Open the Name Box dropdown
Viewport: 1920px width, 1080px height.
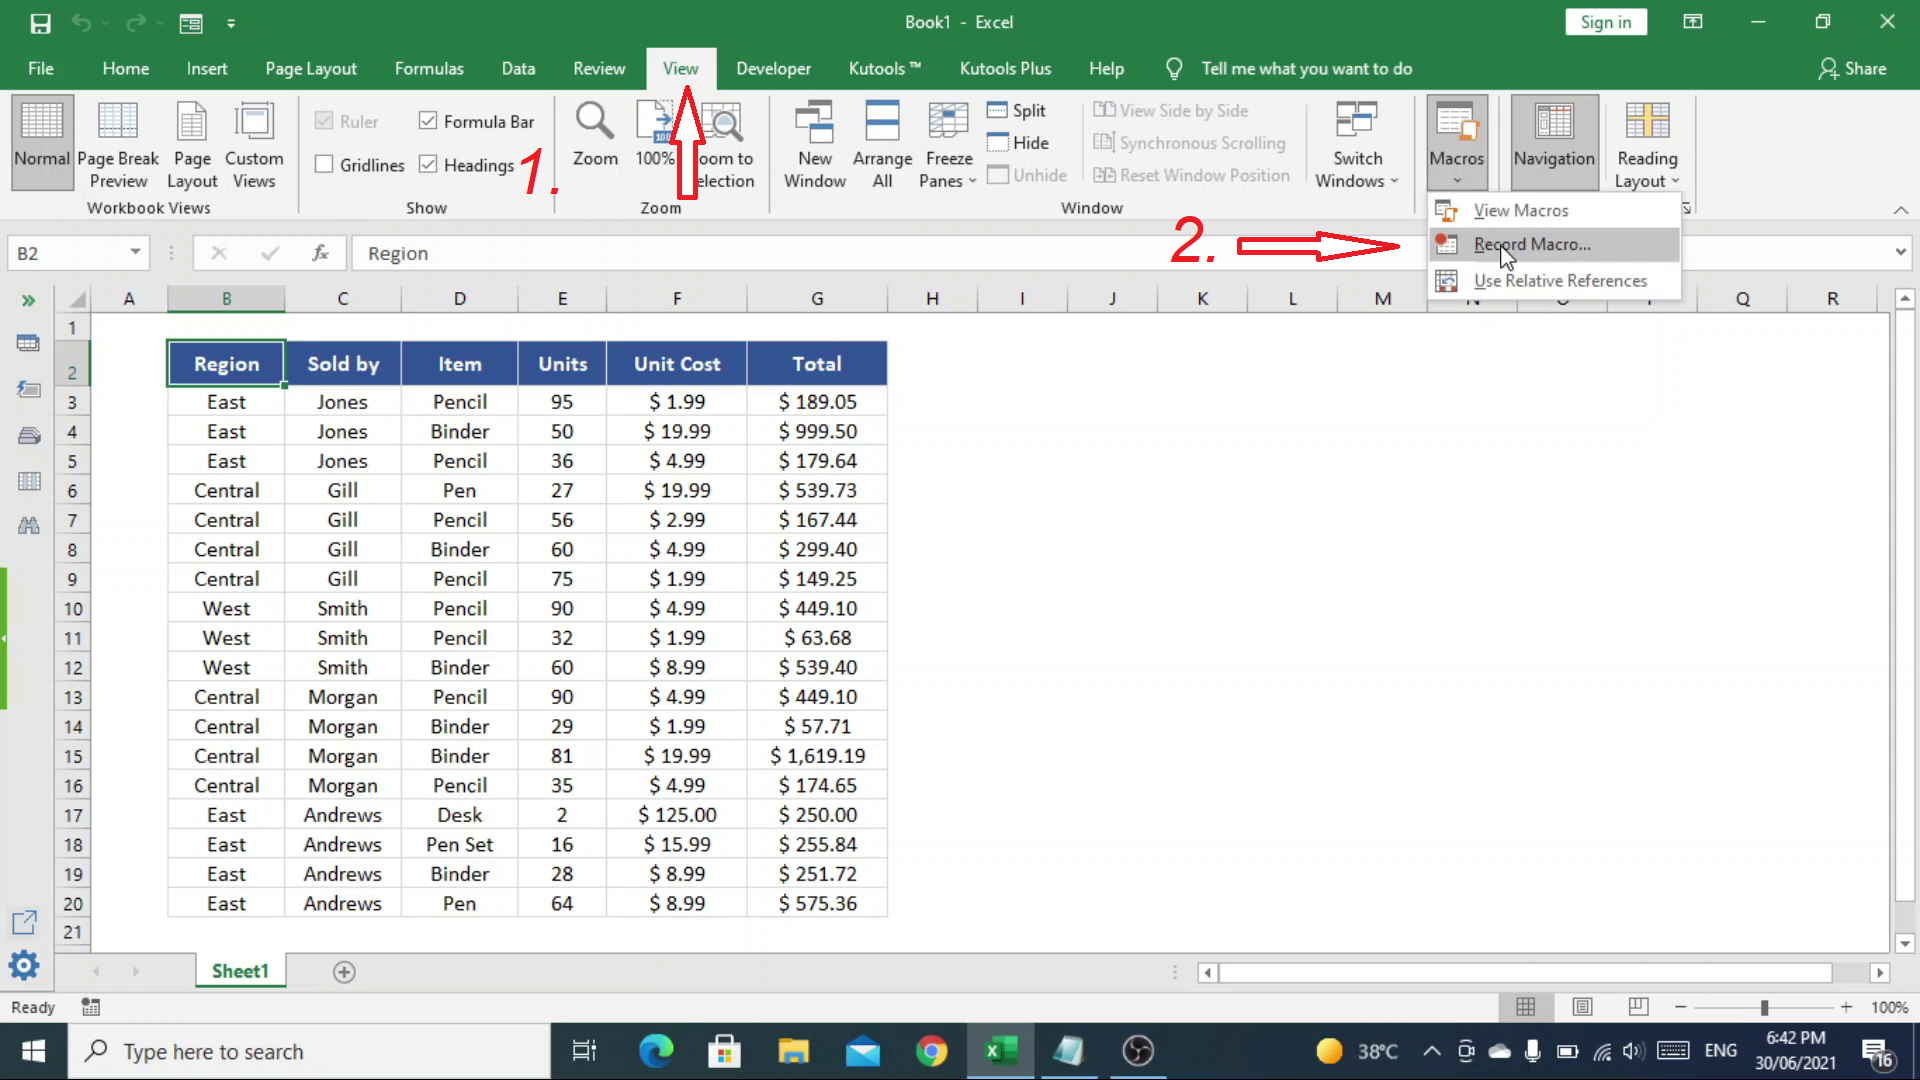pyautogui.click(x=136, y=253)
